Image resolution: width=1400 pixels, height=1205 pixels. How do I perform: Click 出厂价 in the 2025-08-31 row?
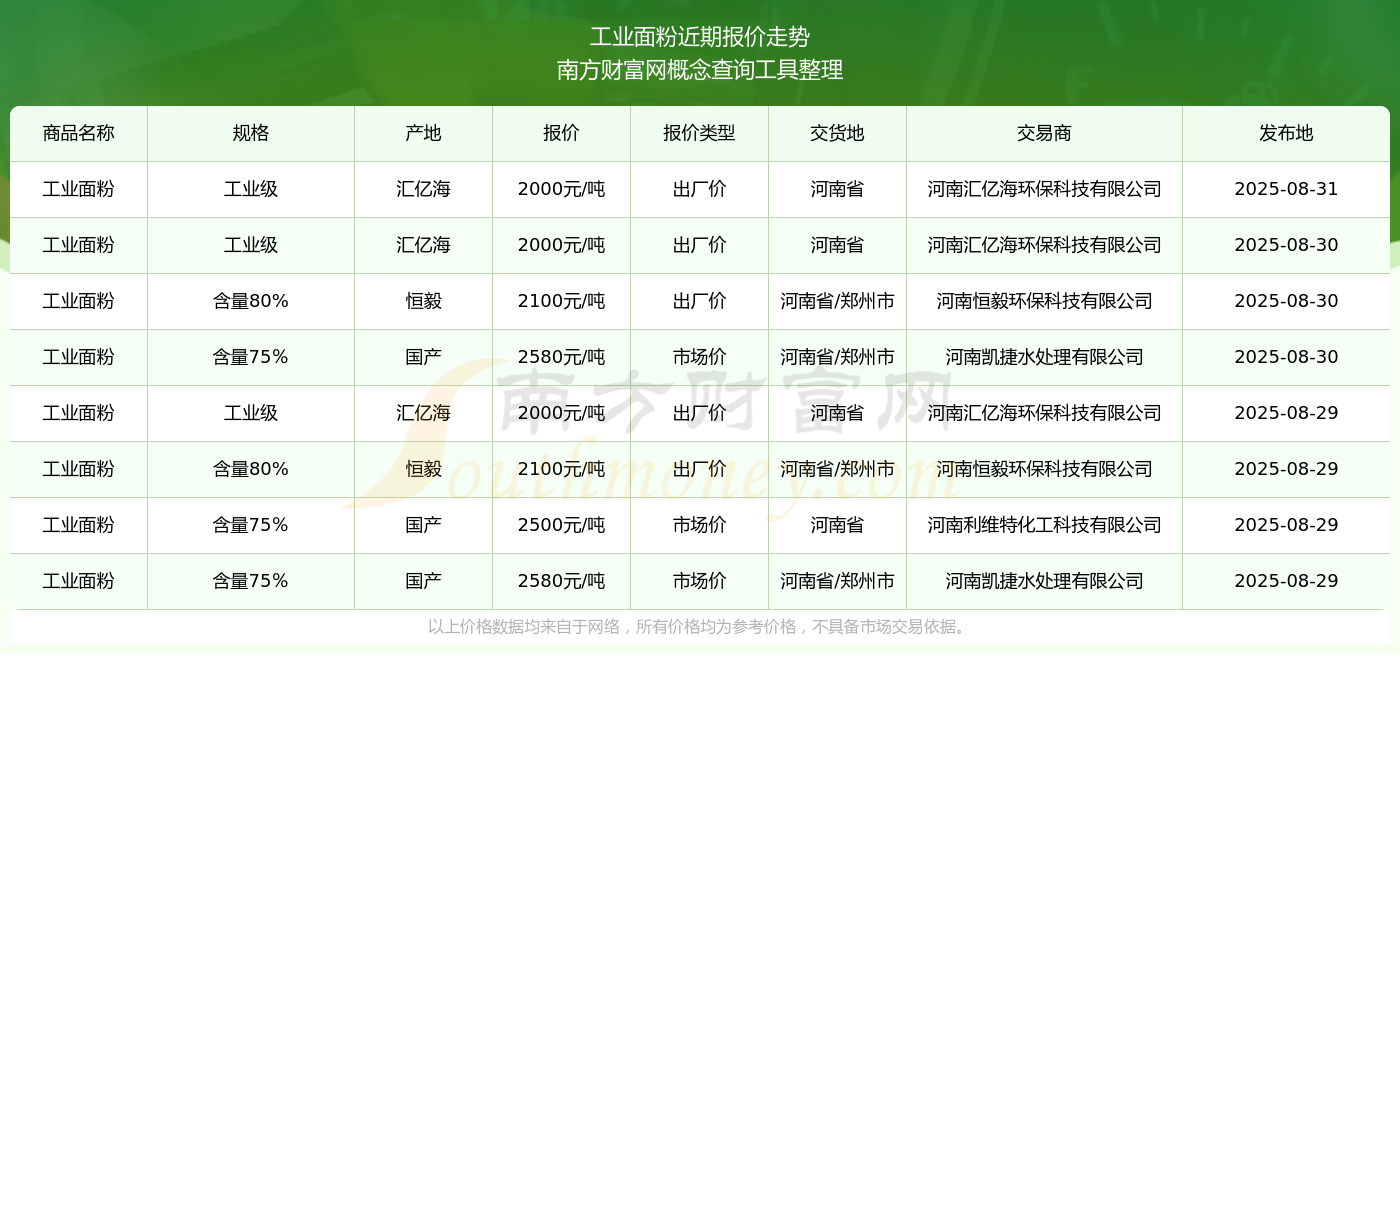click(700, 189)
